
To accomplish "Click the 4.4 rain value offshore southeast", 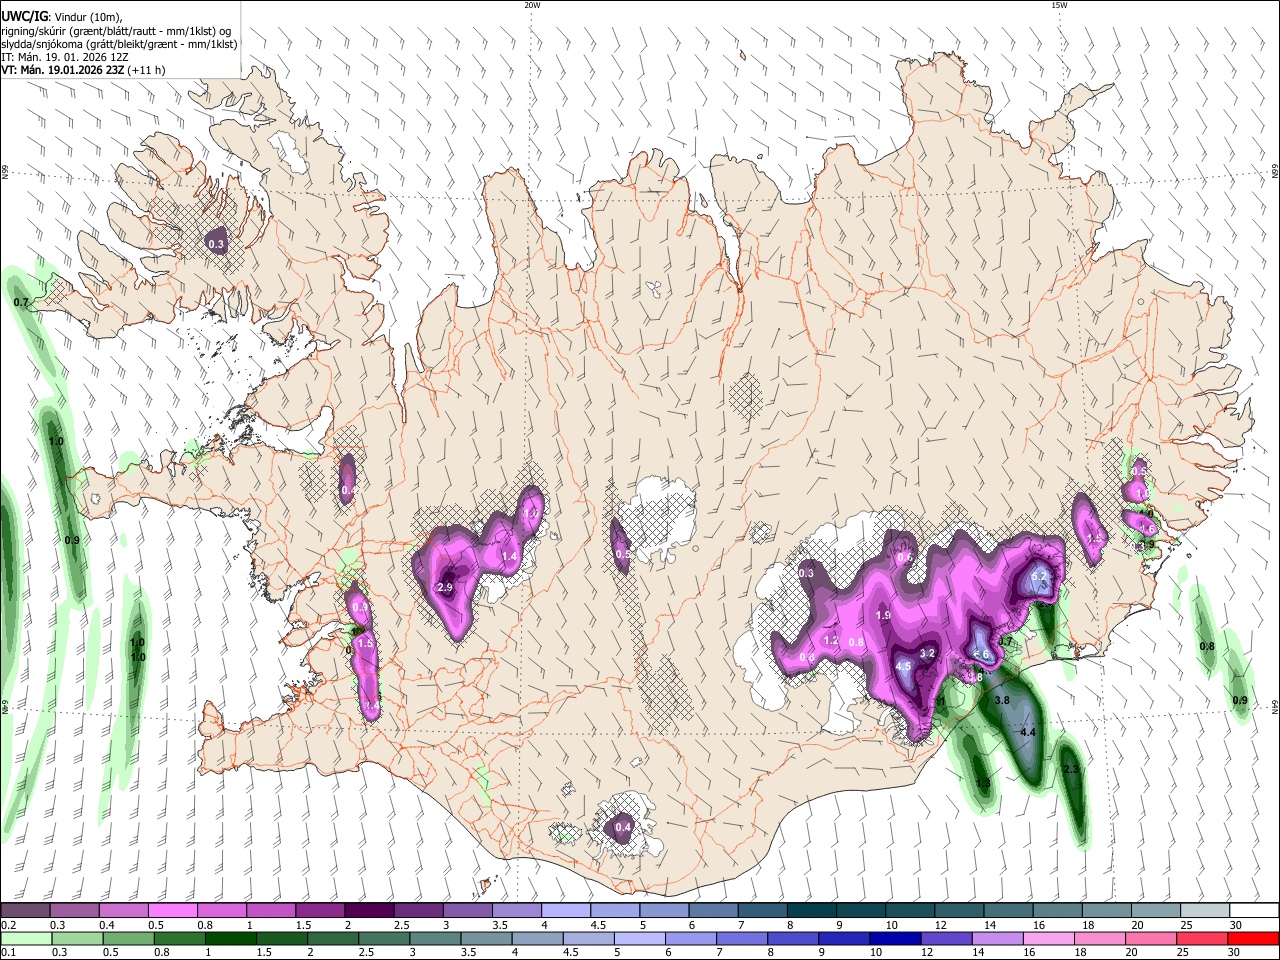I will click(x=1027, y=733).
